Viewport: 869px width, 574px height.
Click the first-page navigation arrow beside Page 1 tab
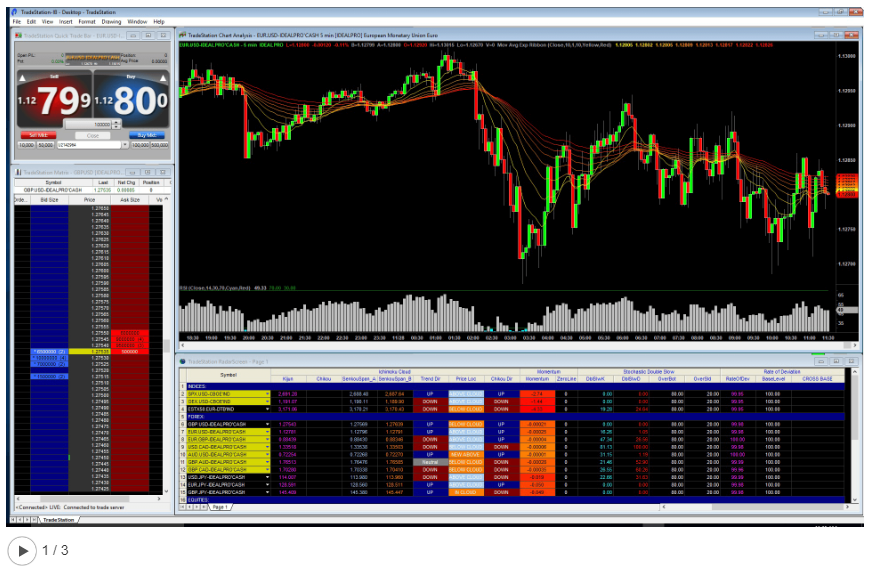[183, 507]
